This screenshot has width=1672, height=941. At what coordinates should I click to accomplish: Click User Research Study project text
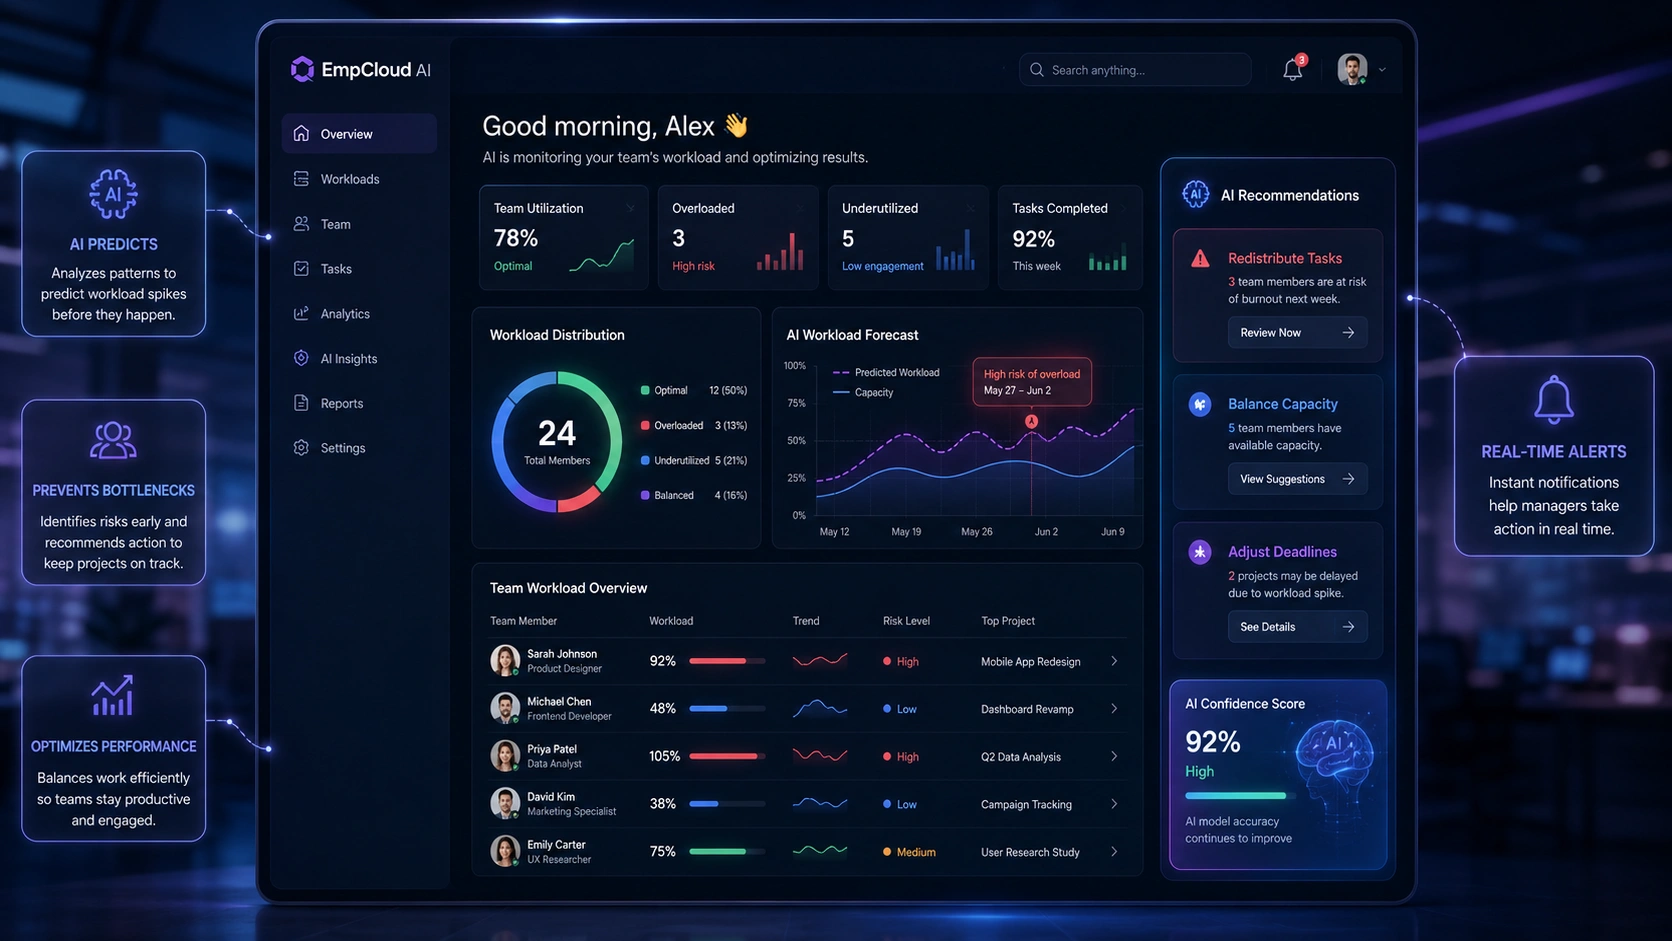click(1030, 853)
